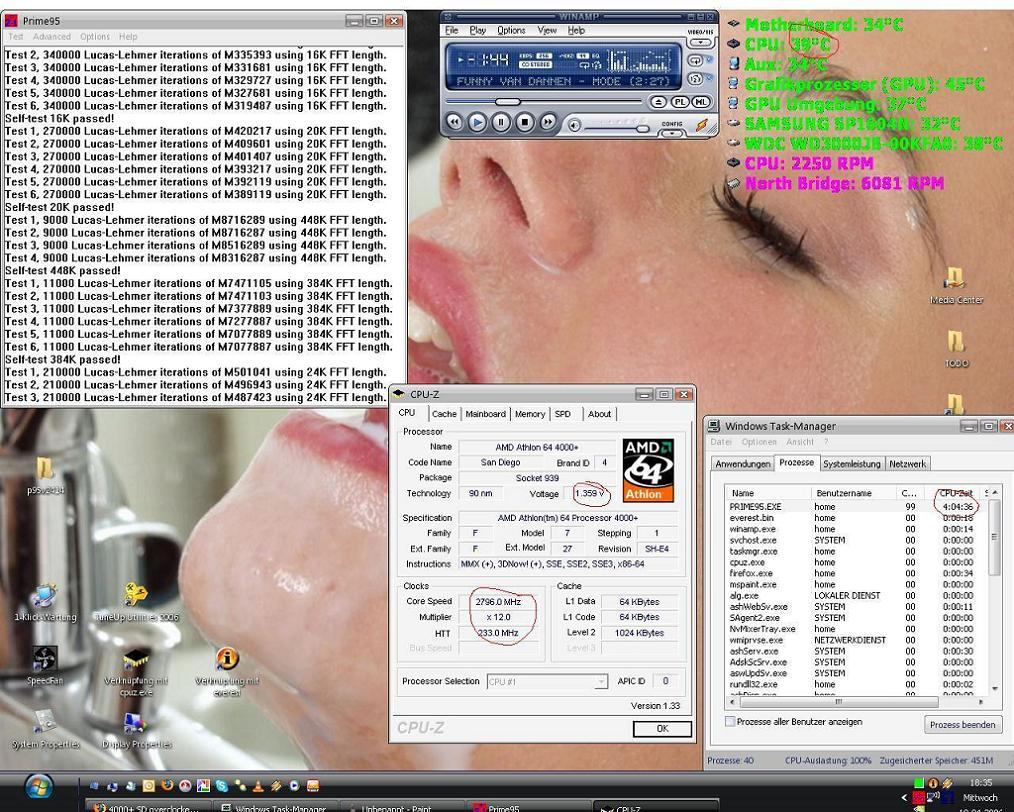This screenshot has width=1014, height=812.
Task: Click the Winamp speaker mute icon
Action: 574,125
